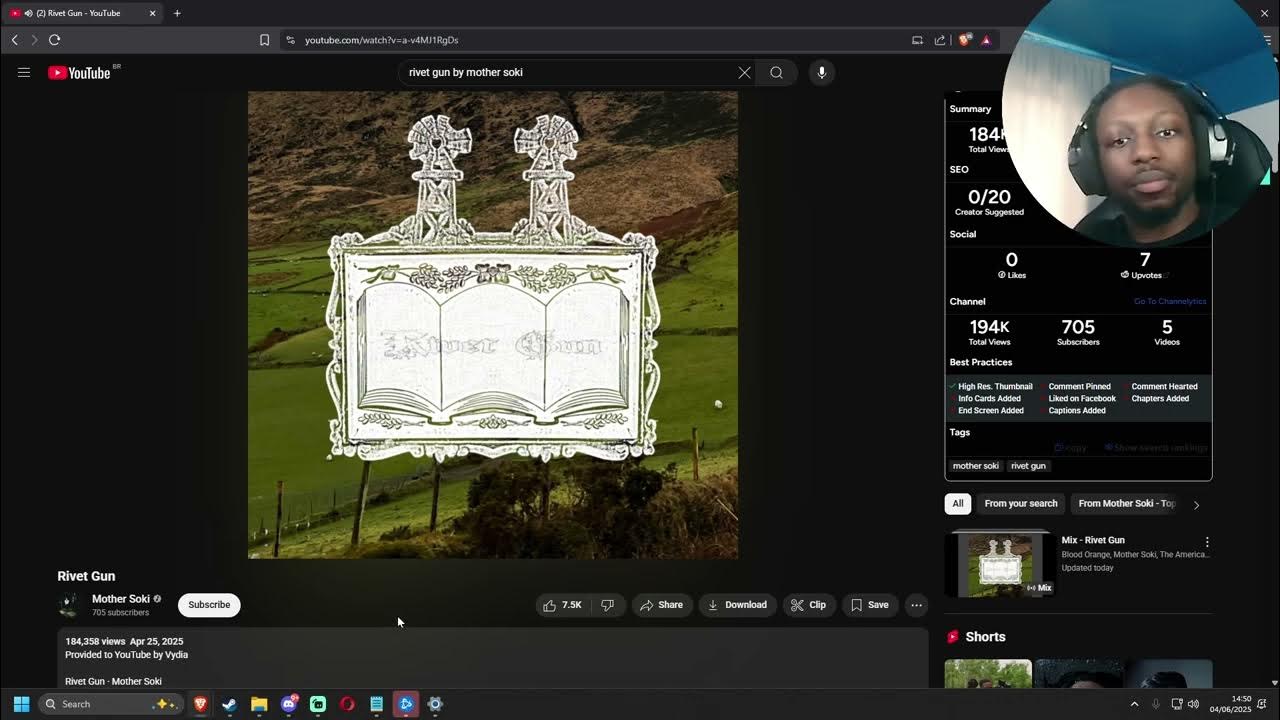Open Mix - Rivet Gun three-dot options
This screenshot has height=720, width=1280.
1207,542
